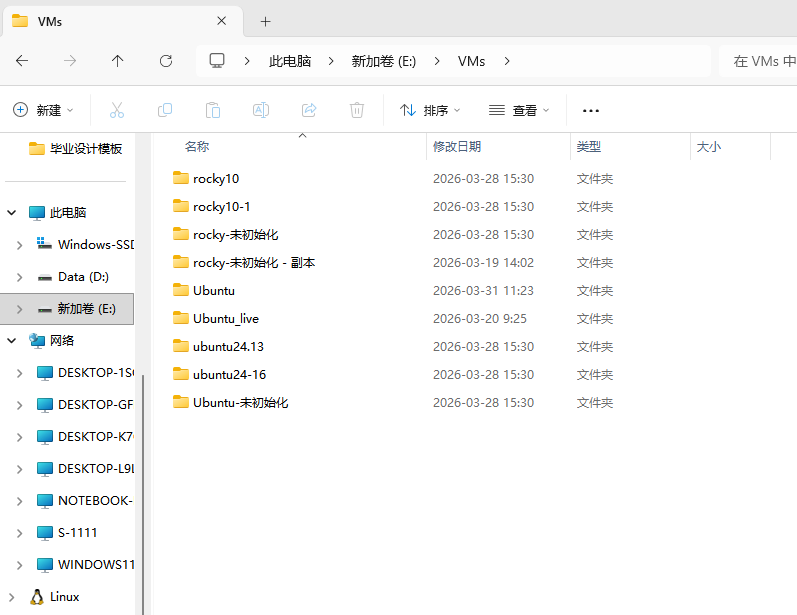
Task: Click the navigation pane scrollbar
Action: tap(143, 494)
